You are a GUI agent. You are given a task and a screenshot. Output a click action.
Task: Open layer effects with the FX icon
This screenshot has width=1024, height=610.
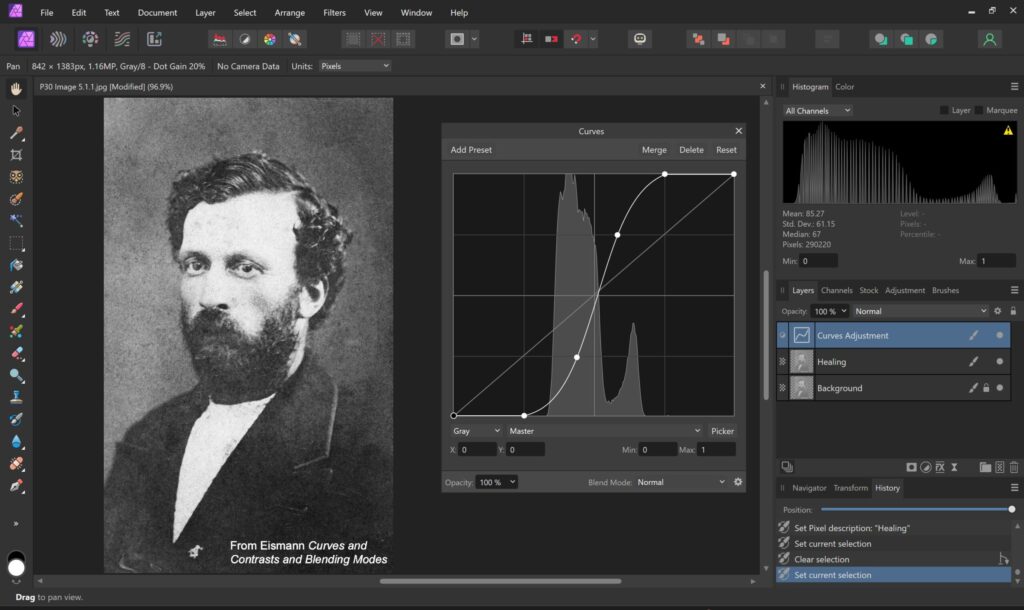coord(940,467)
